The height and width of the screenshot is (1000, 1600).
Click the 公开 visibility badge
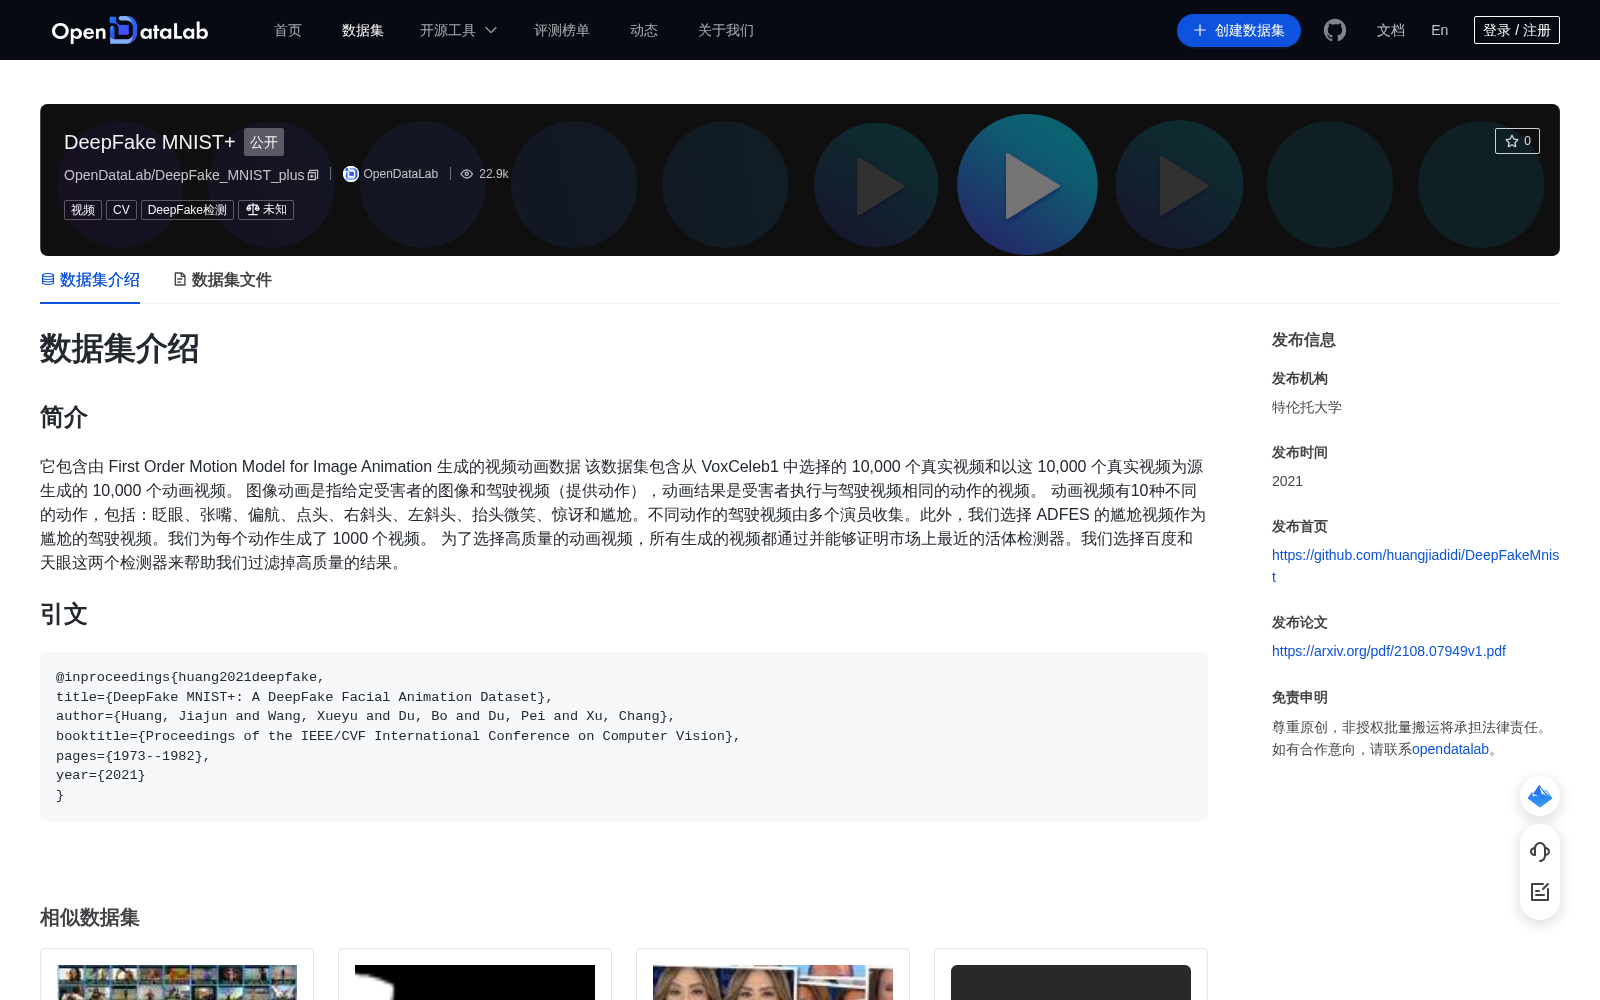(x=264, y=142)
